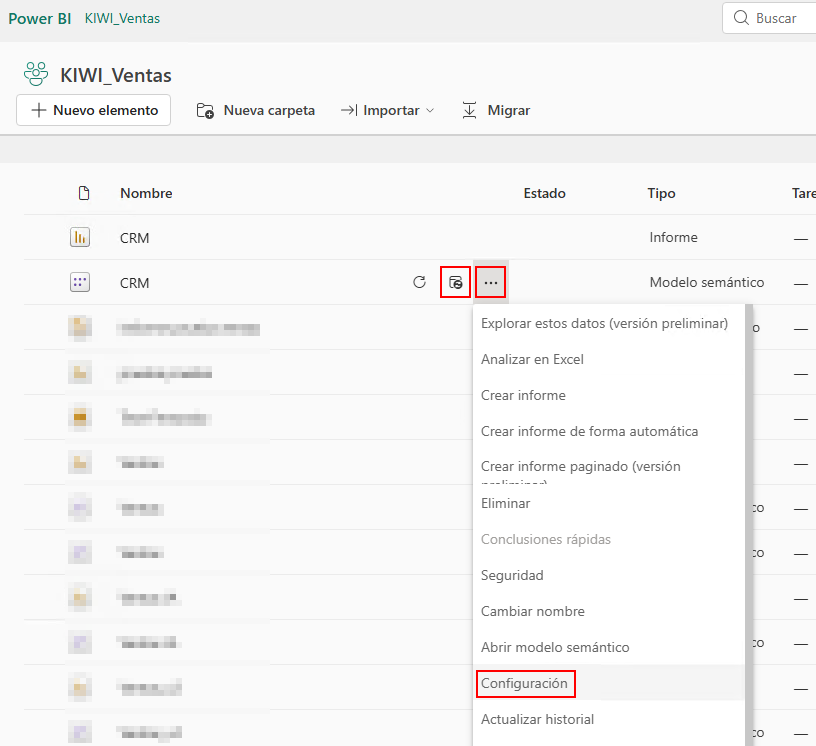Viewport: 816px width, 746px height.
Task: Select Configuración from the context menu
Action: click(x=524, y=684)
